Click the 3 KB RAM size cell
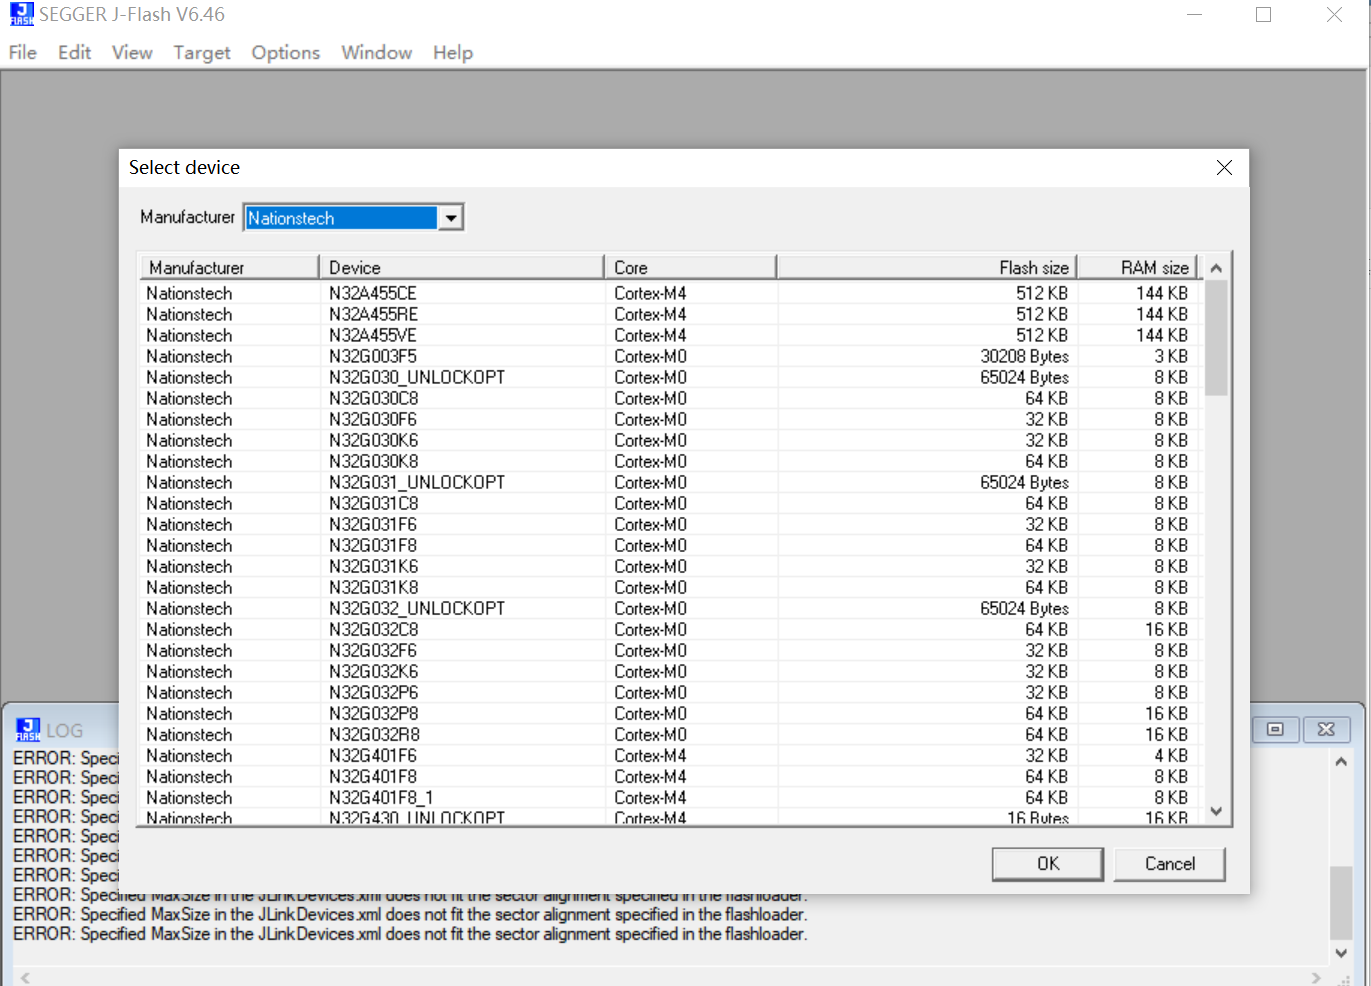The image size is (1371, 986). click(1171, 356)
